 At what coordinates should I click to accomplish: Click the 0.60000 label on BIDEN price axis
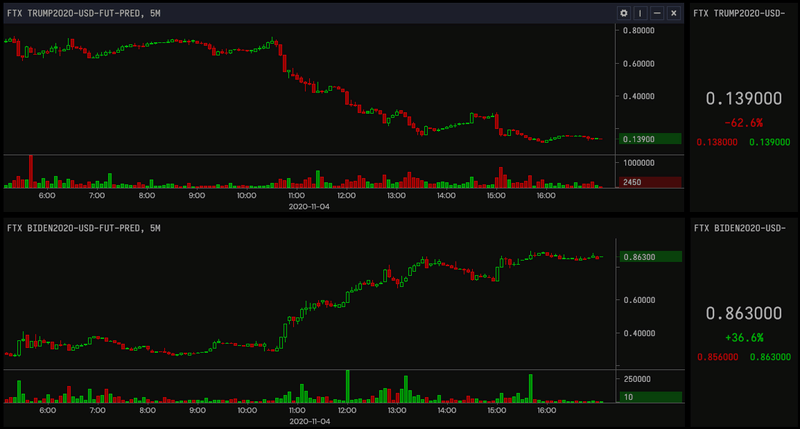[639, 300]
